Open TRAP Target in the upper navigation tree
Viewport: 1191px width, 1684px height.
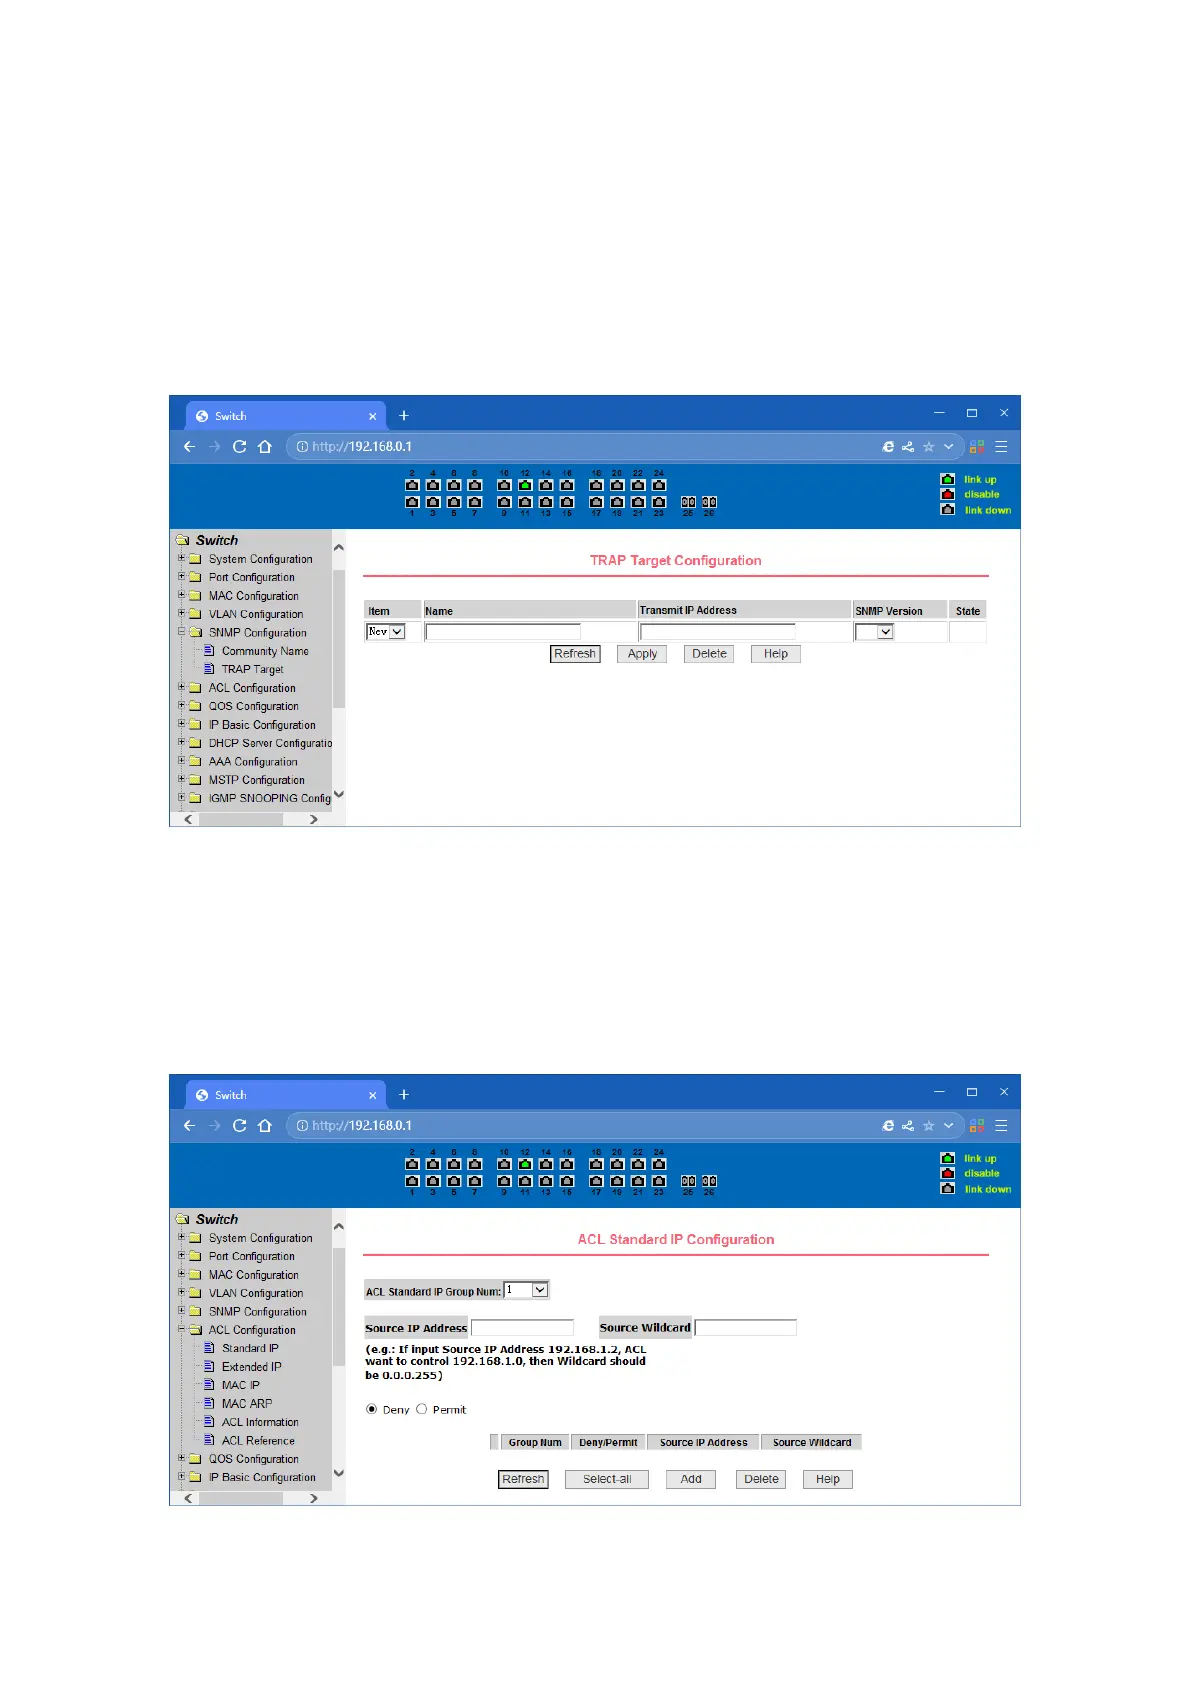click(x=252, y=670)
